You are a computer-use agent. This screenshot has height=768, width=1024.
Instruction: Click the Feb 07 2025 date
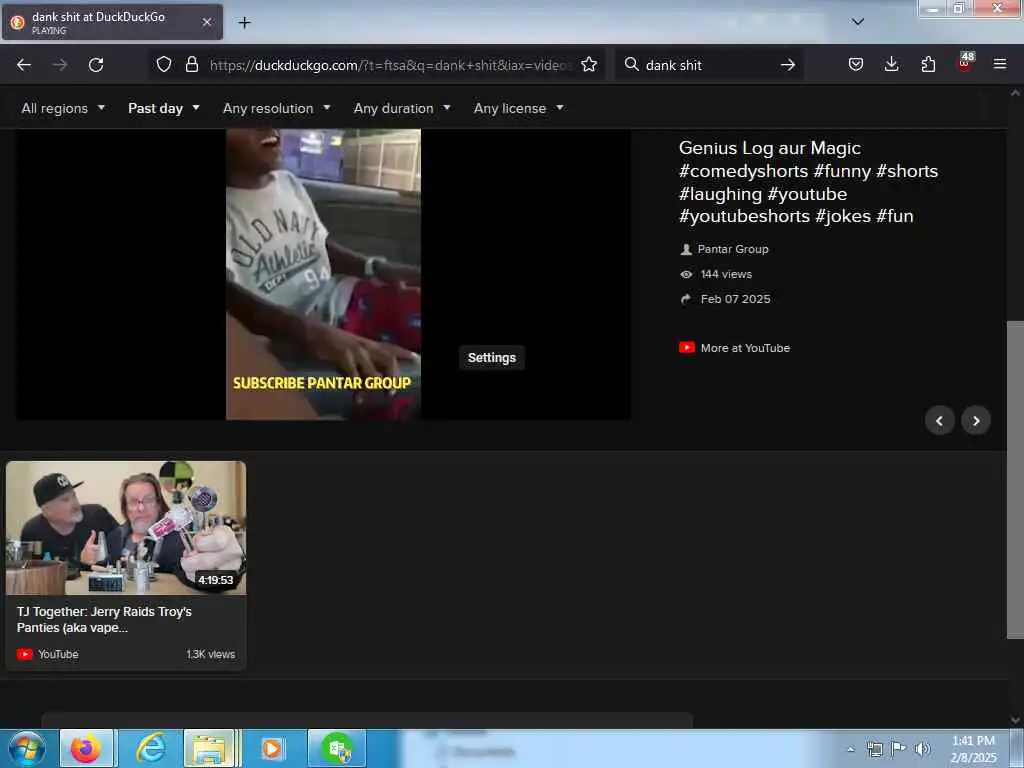coord(735,299)
